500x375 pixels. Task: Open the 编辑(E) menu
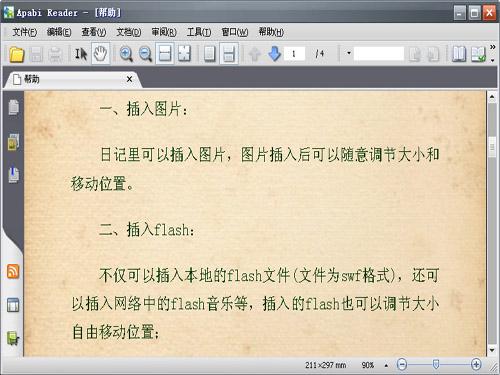click(59, 32)
